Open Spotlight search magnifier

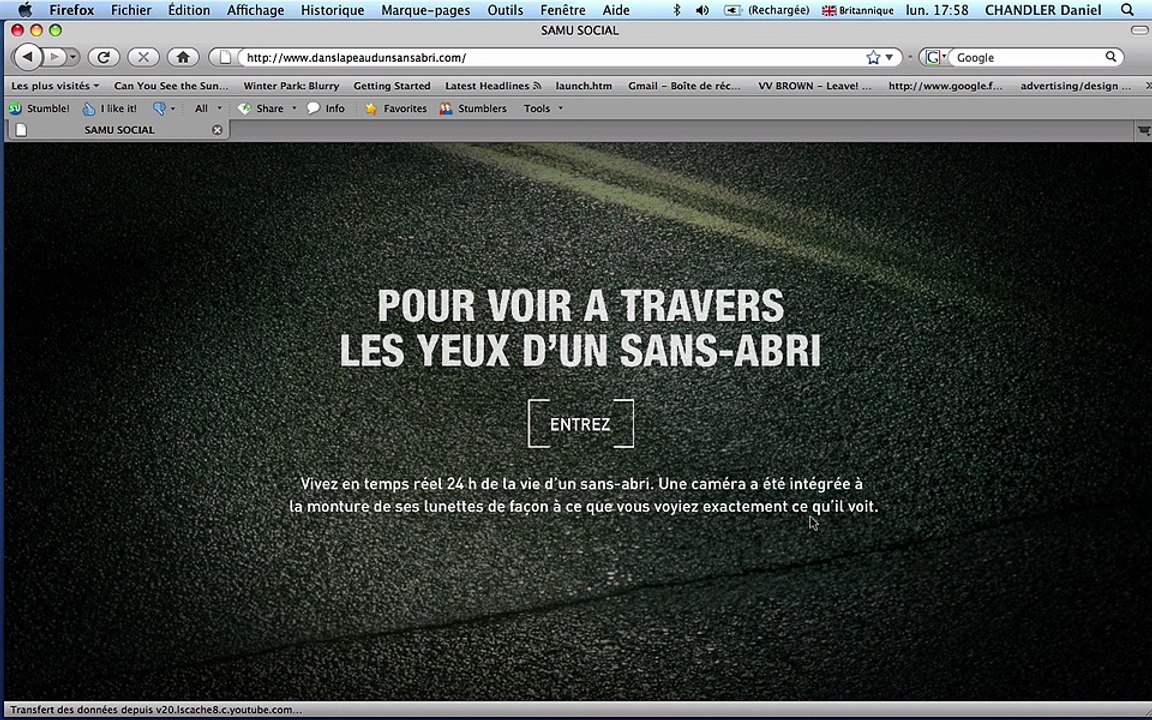click(x=1127, y=10)
